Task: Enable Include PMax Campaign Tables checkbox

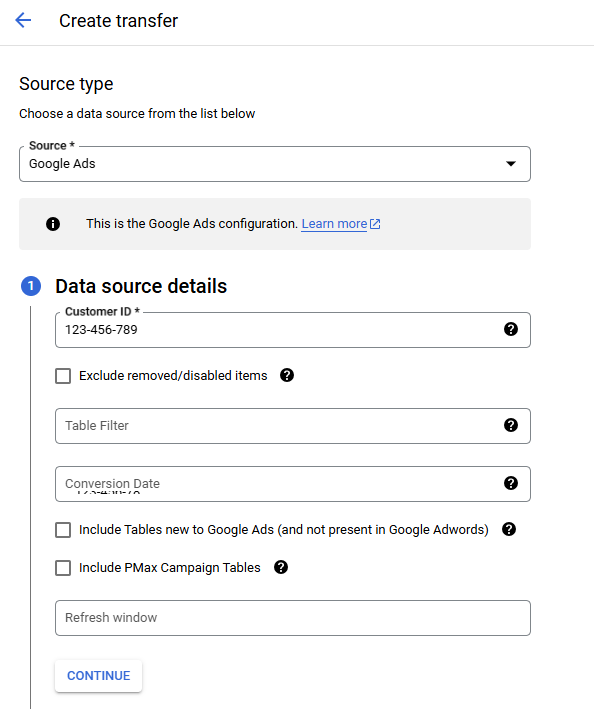Action: (63, 568)
